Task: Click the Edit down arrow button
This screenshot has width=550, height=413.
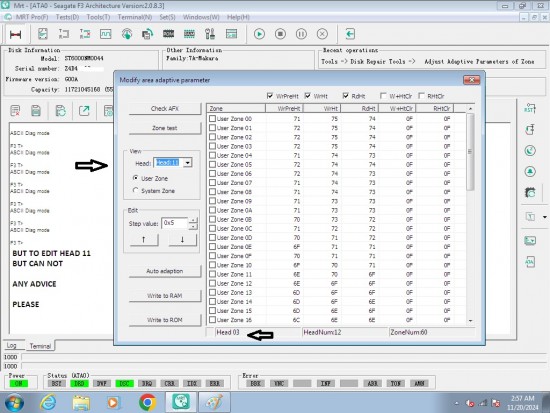Action: 182,240
